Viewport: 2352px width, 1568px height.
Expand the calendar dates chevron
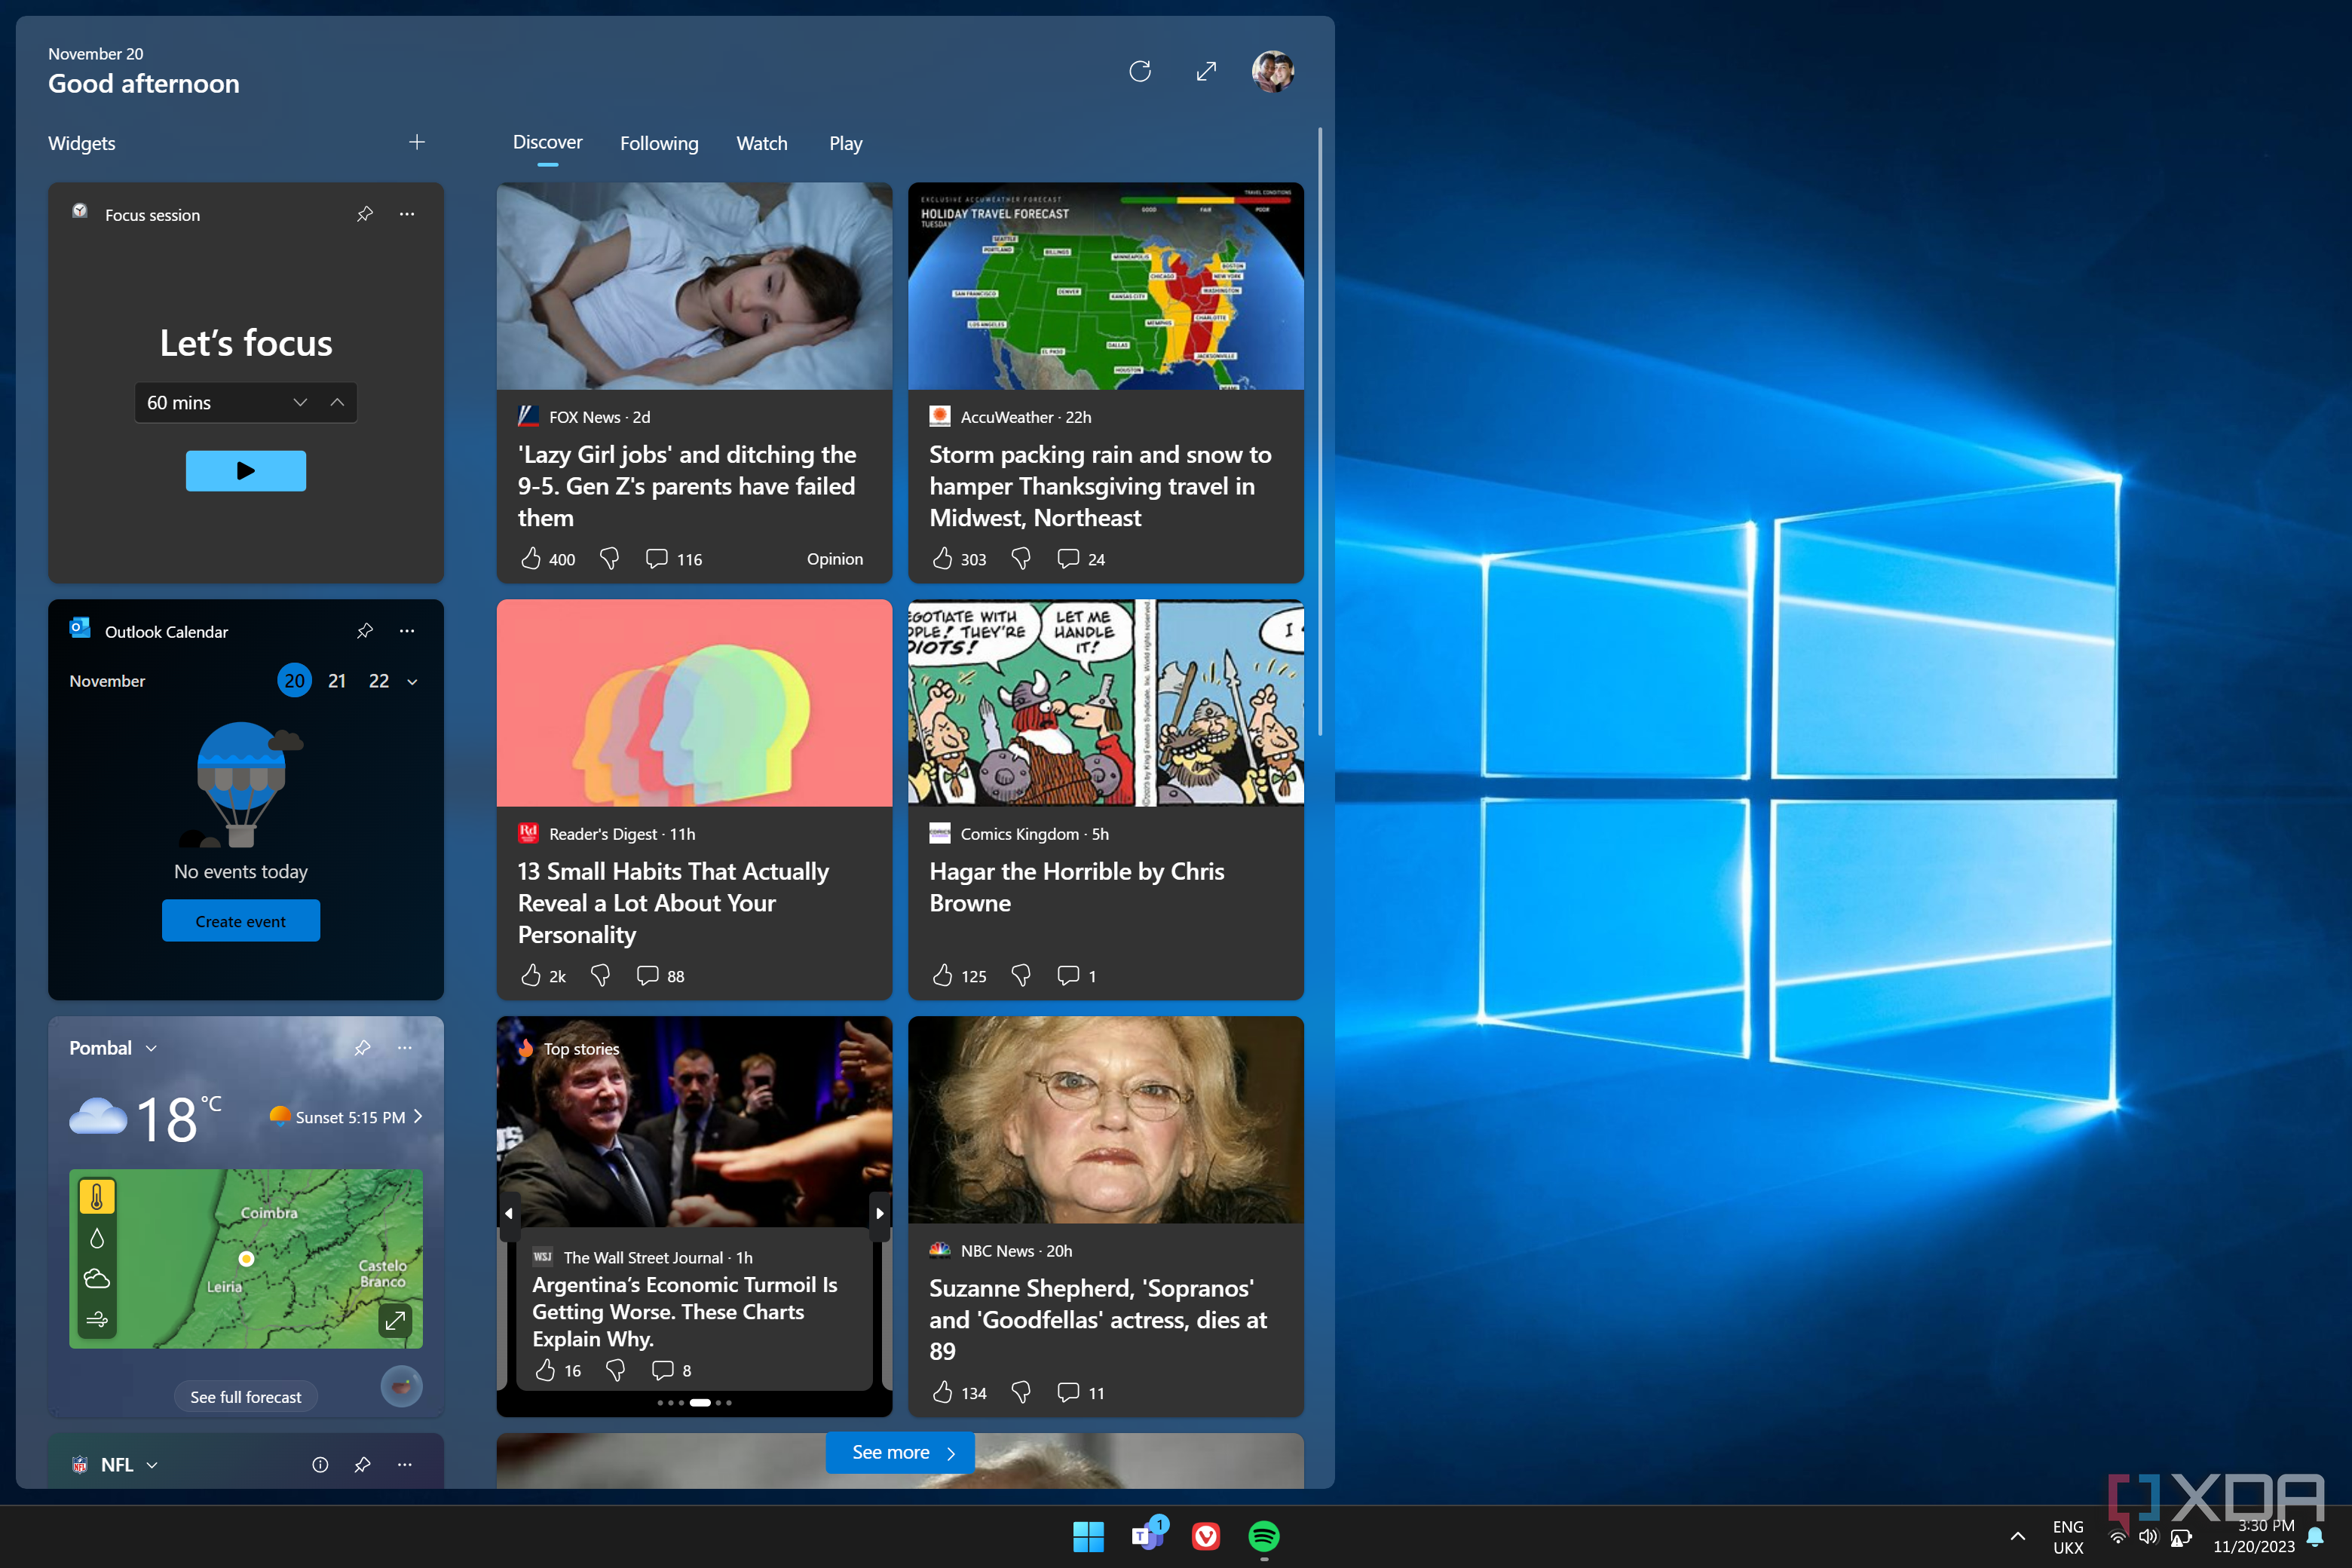point(412,682)
